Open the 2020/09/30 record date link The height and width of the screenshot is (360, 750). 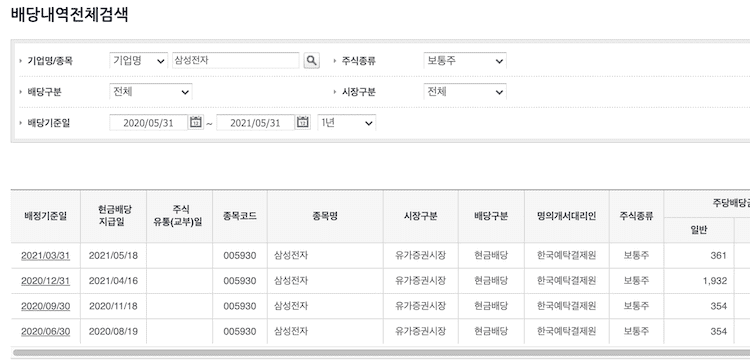click(x=45, y=306)
